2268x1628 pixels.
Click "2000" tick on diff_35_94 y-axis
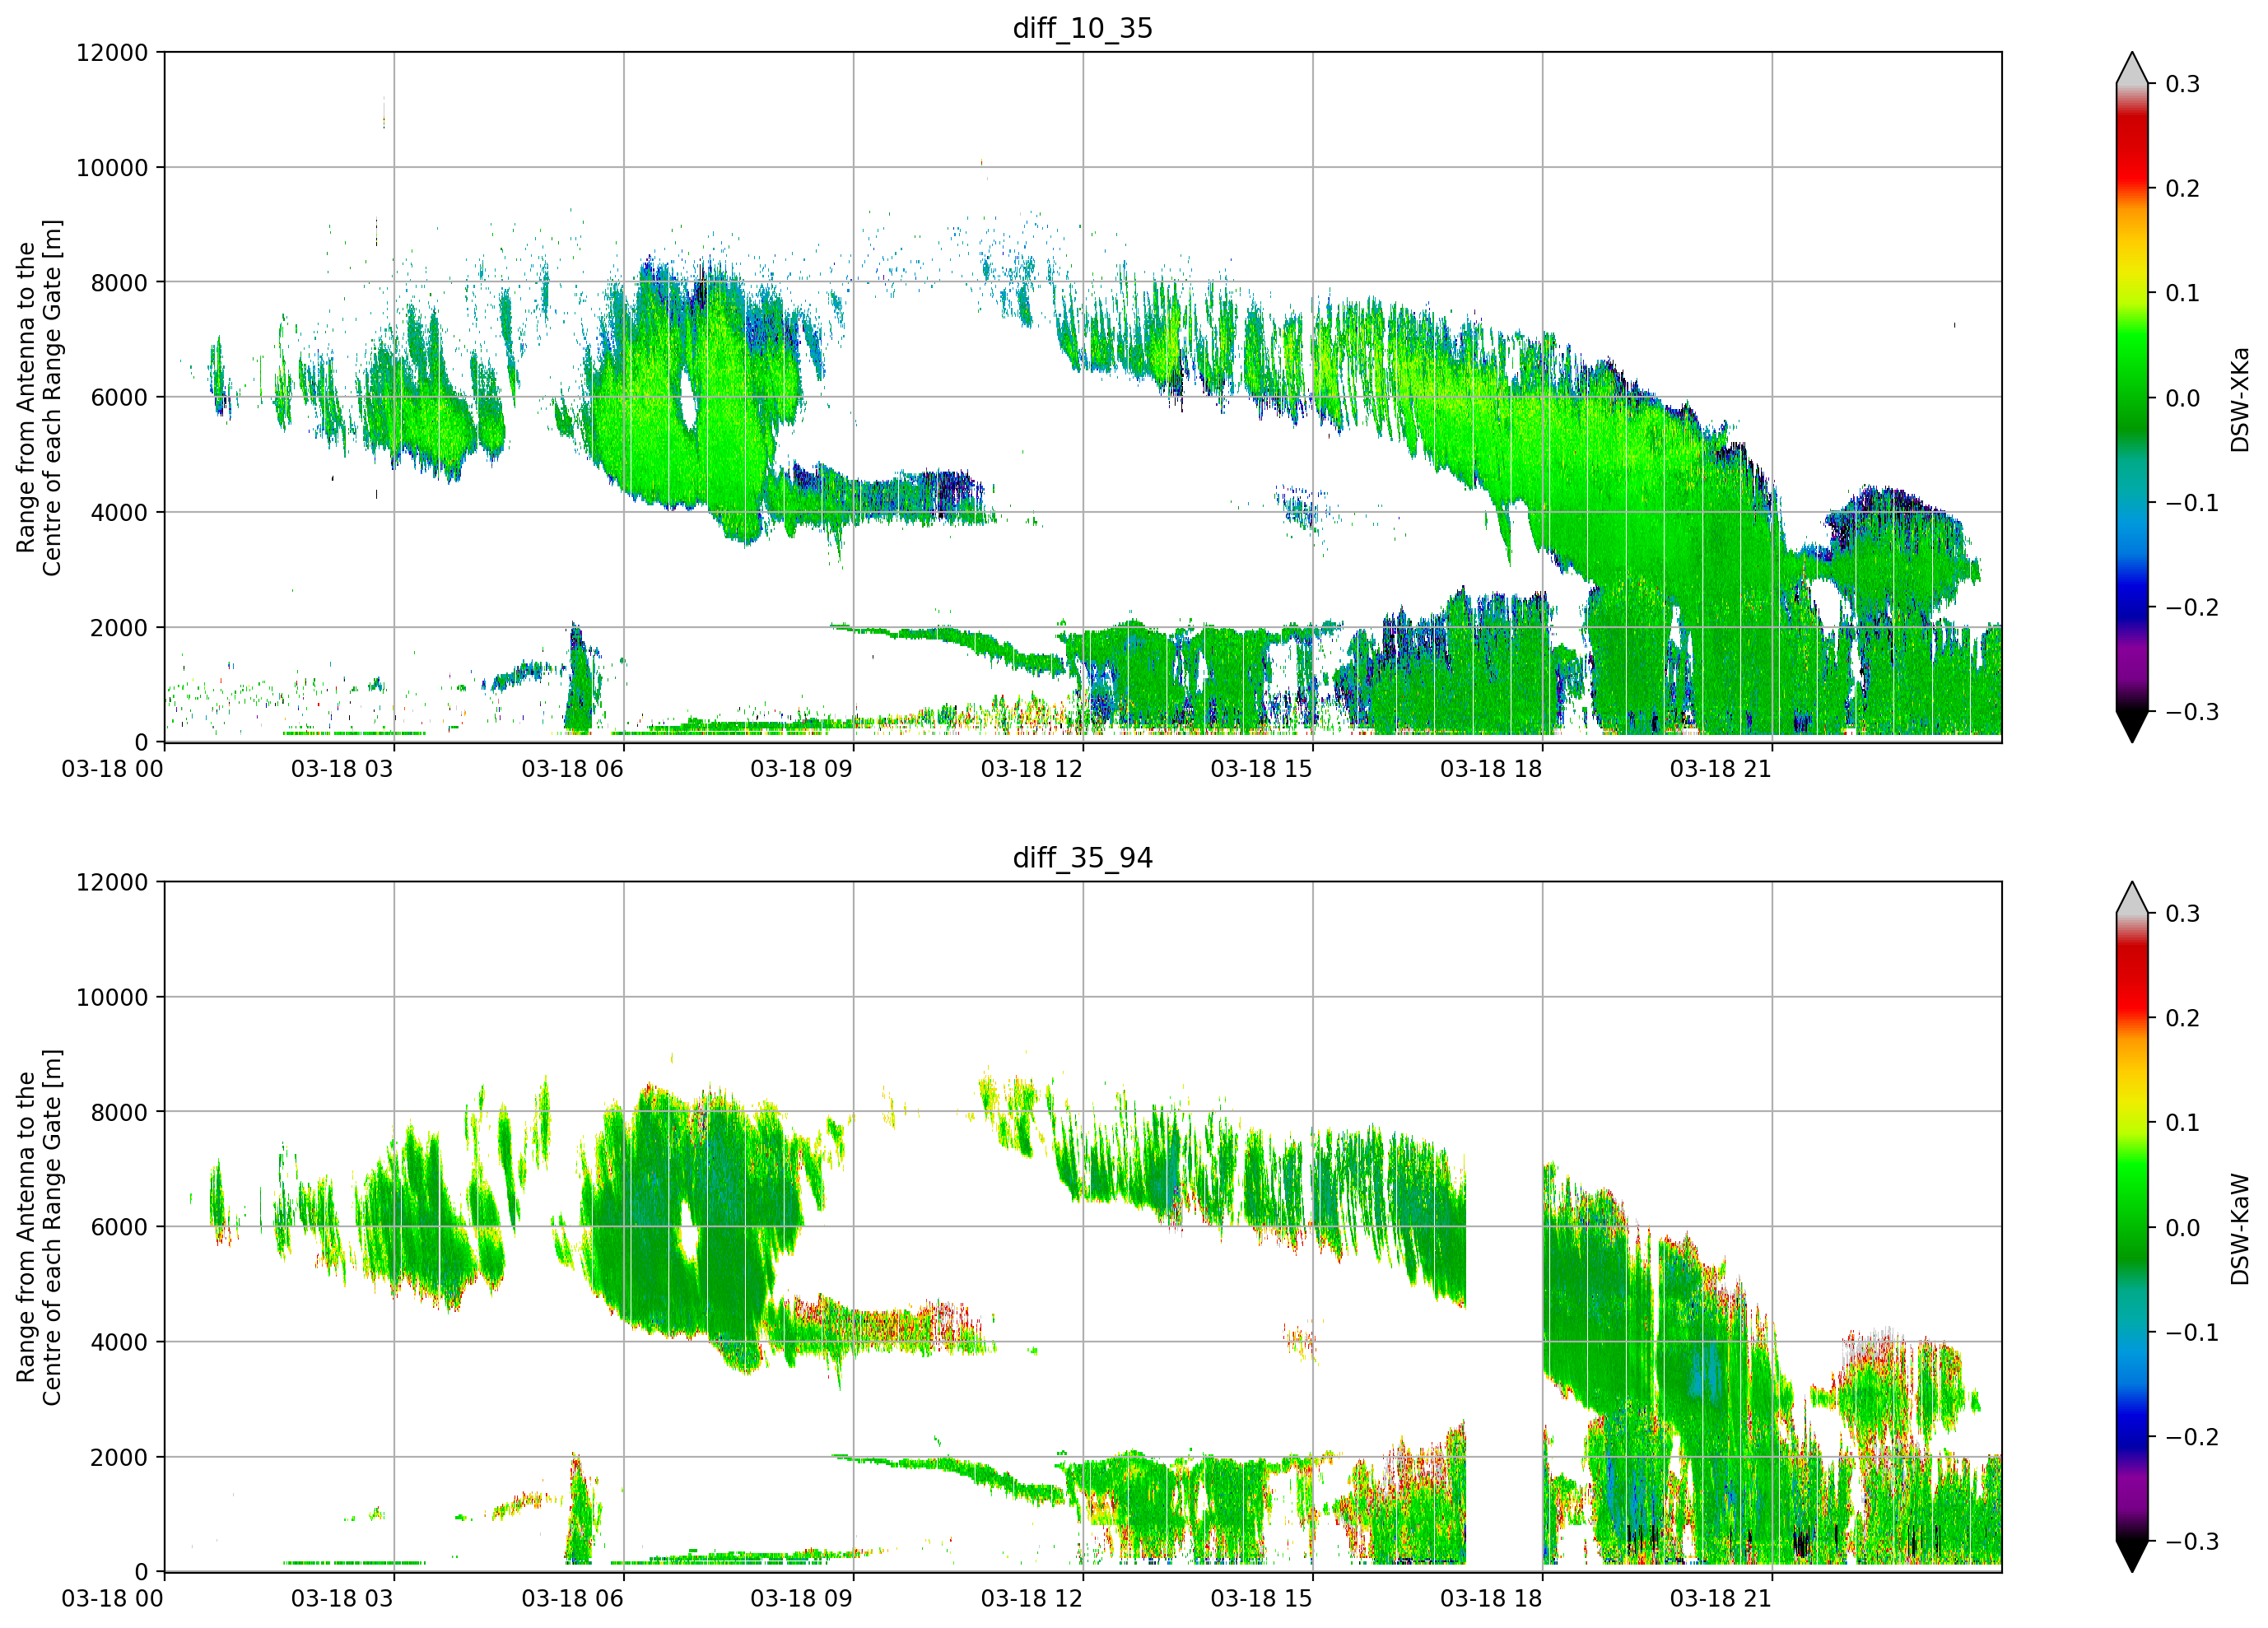[x=119, y=1457]
